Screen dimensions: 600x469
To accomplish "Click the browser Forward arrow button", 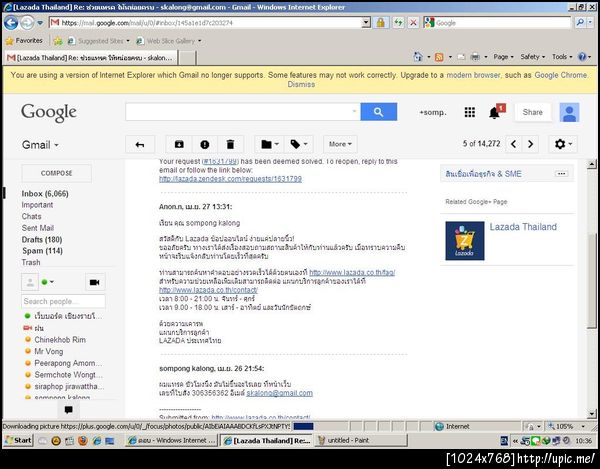I will coord(27,23).
